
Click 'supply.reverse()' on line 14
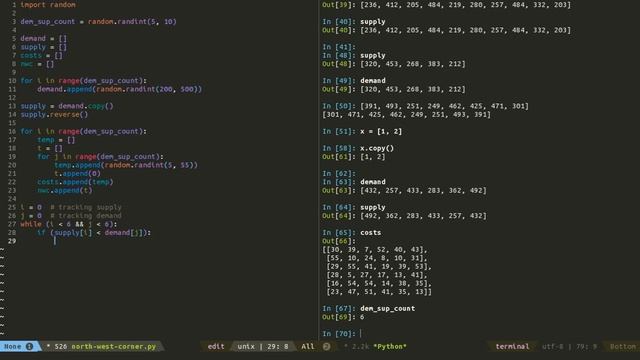click(54, 115)
